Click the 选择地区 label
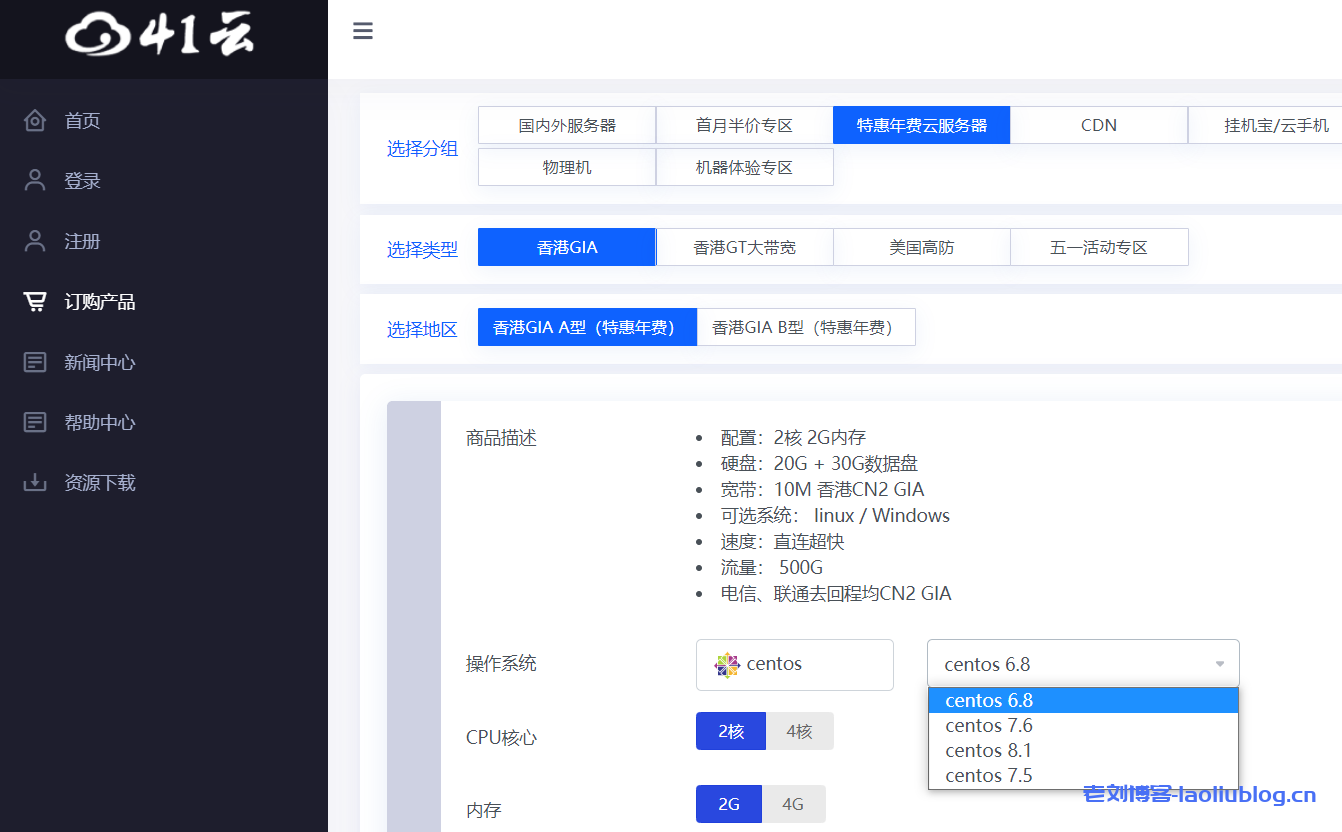This screenshot has height=832, width=1342. pos(422,329)
